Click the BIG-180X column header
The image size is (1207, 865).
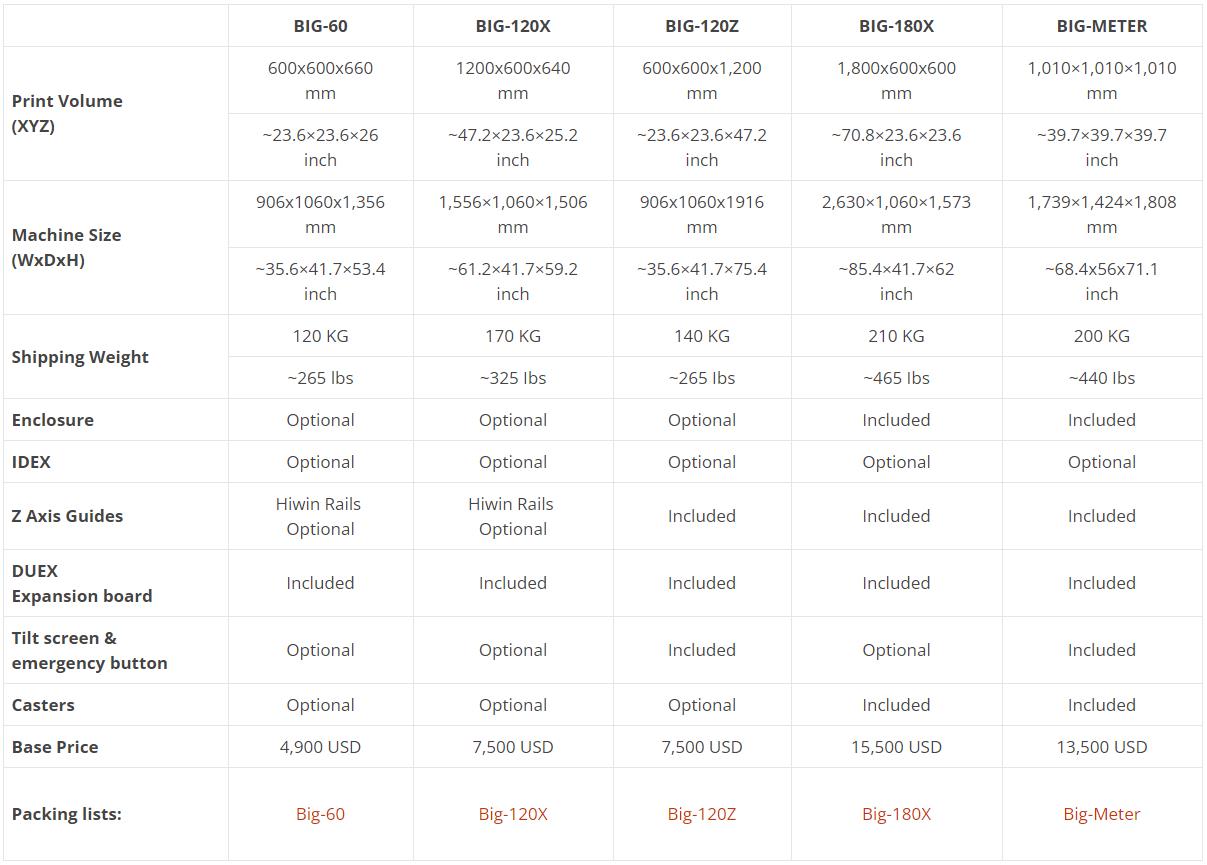click(x=896, y=26)
